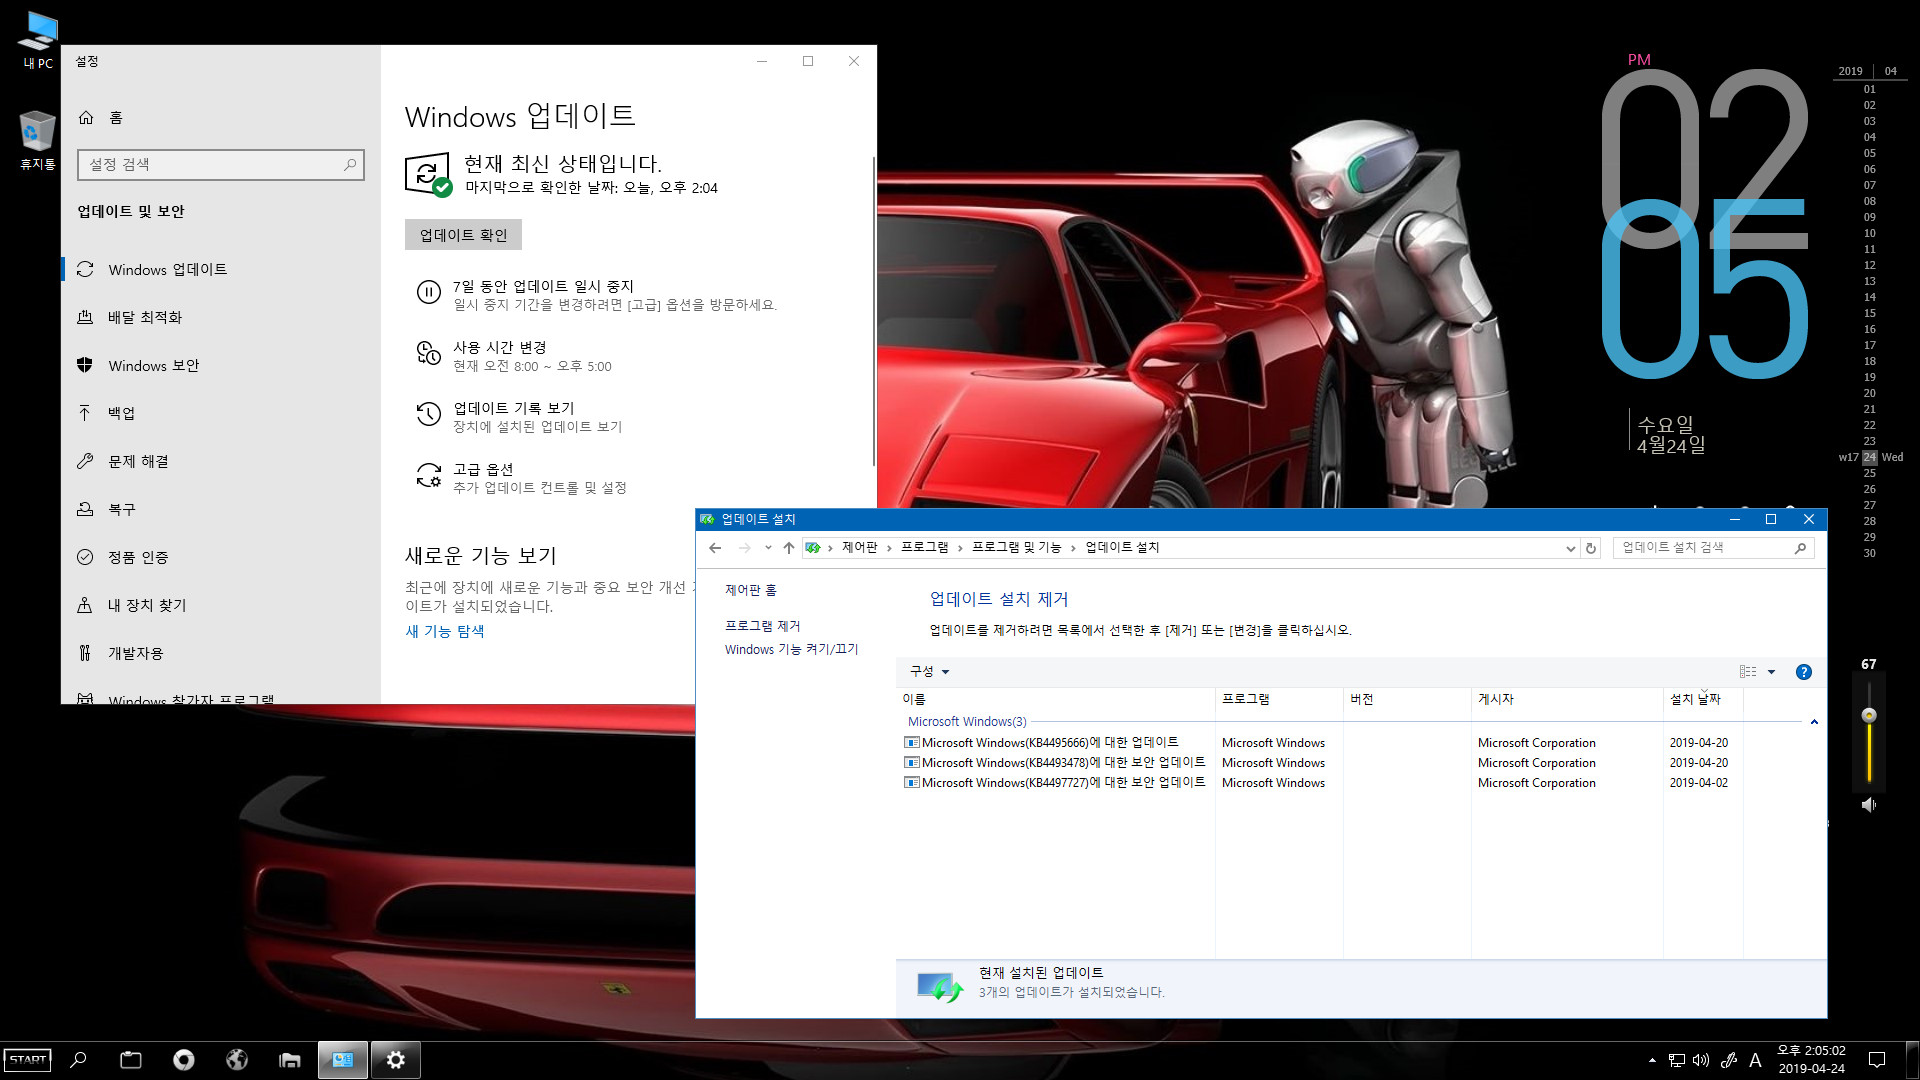Collapse the Microsoft Windows(3) group
Viewport: 1920px width, 1080px height.
point(1814,722)
